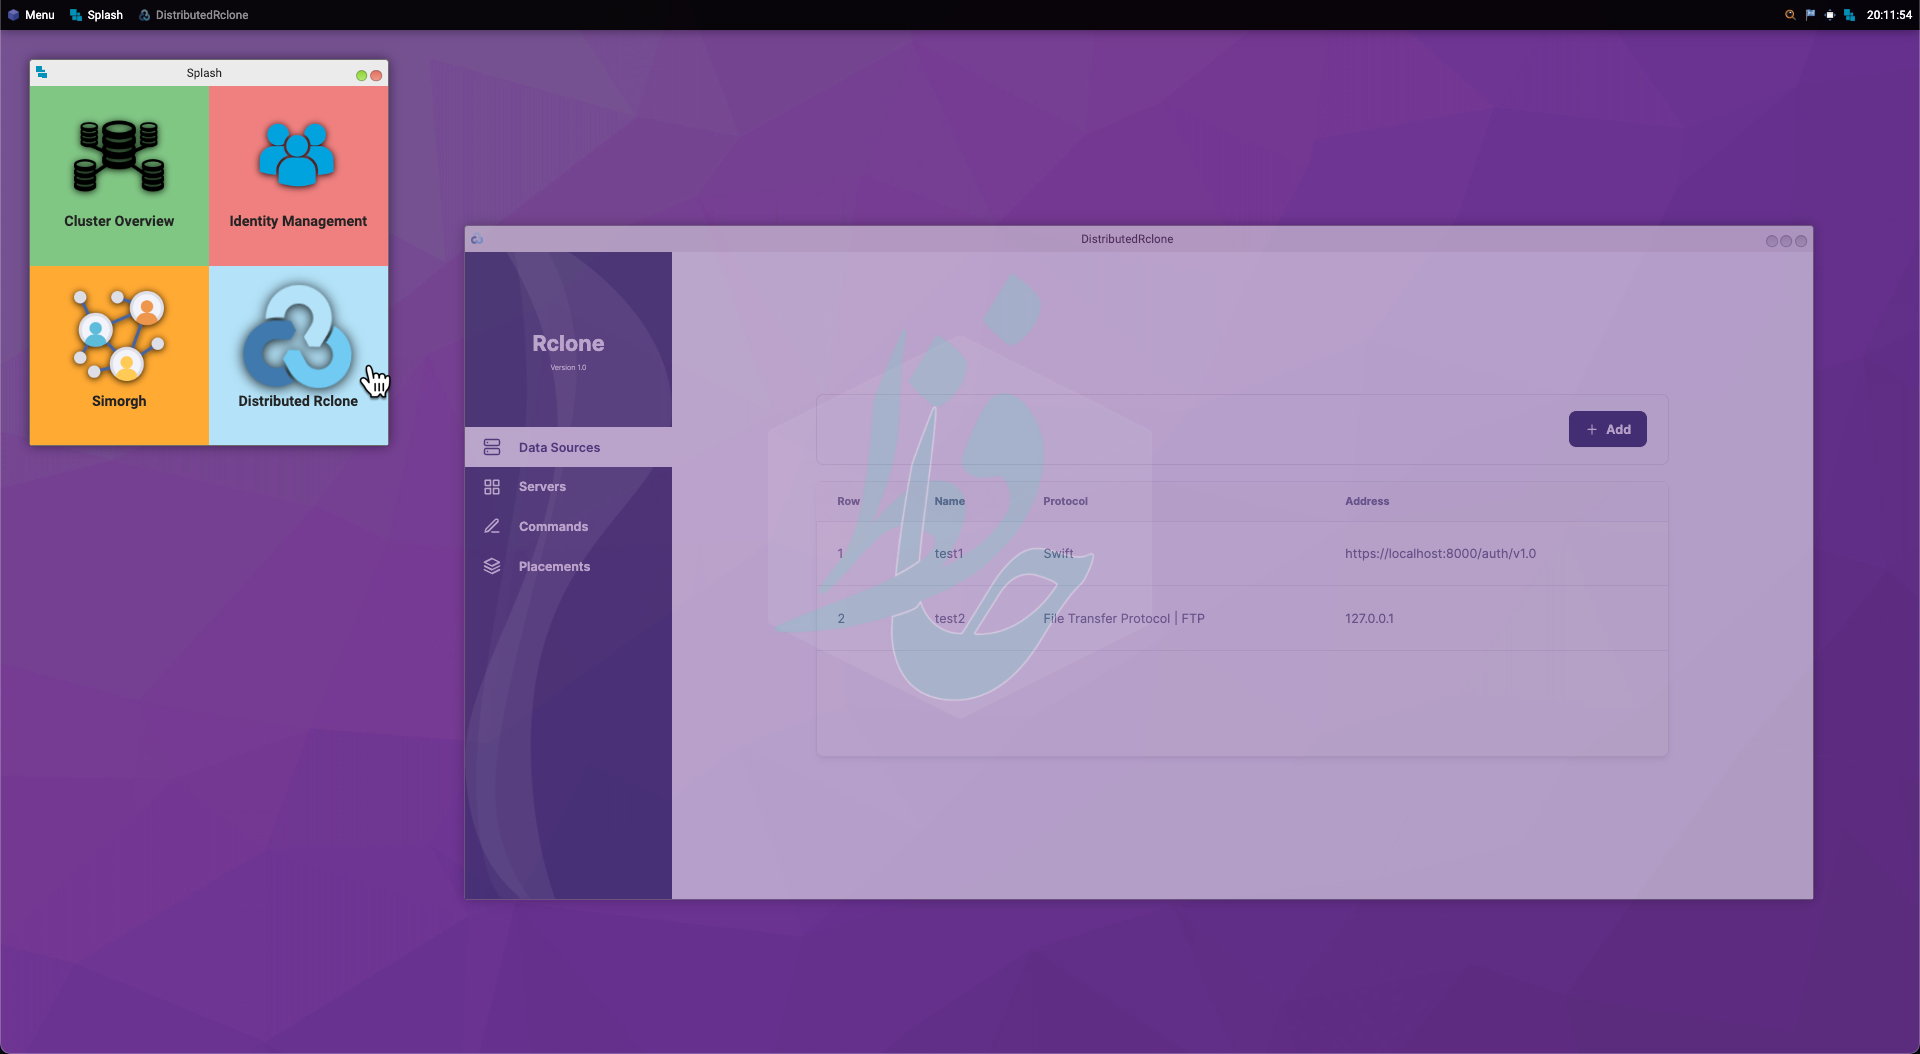Viewport: 1920px width, 1054px height.
Task: Click the Splash tray icon beside the clock
Action: click(x=1849, y=15)
